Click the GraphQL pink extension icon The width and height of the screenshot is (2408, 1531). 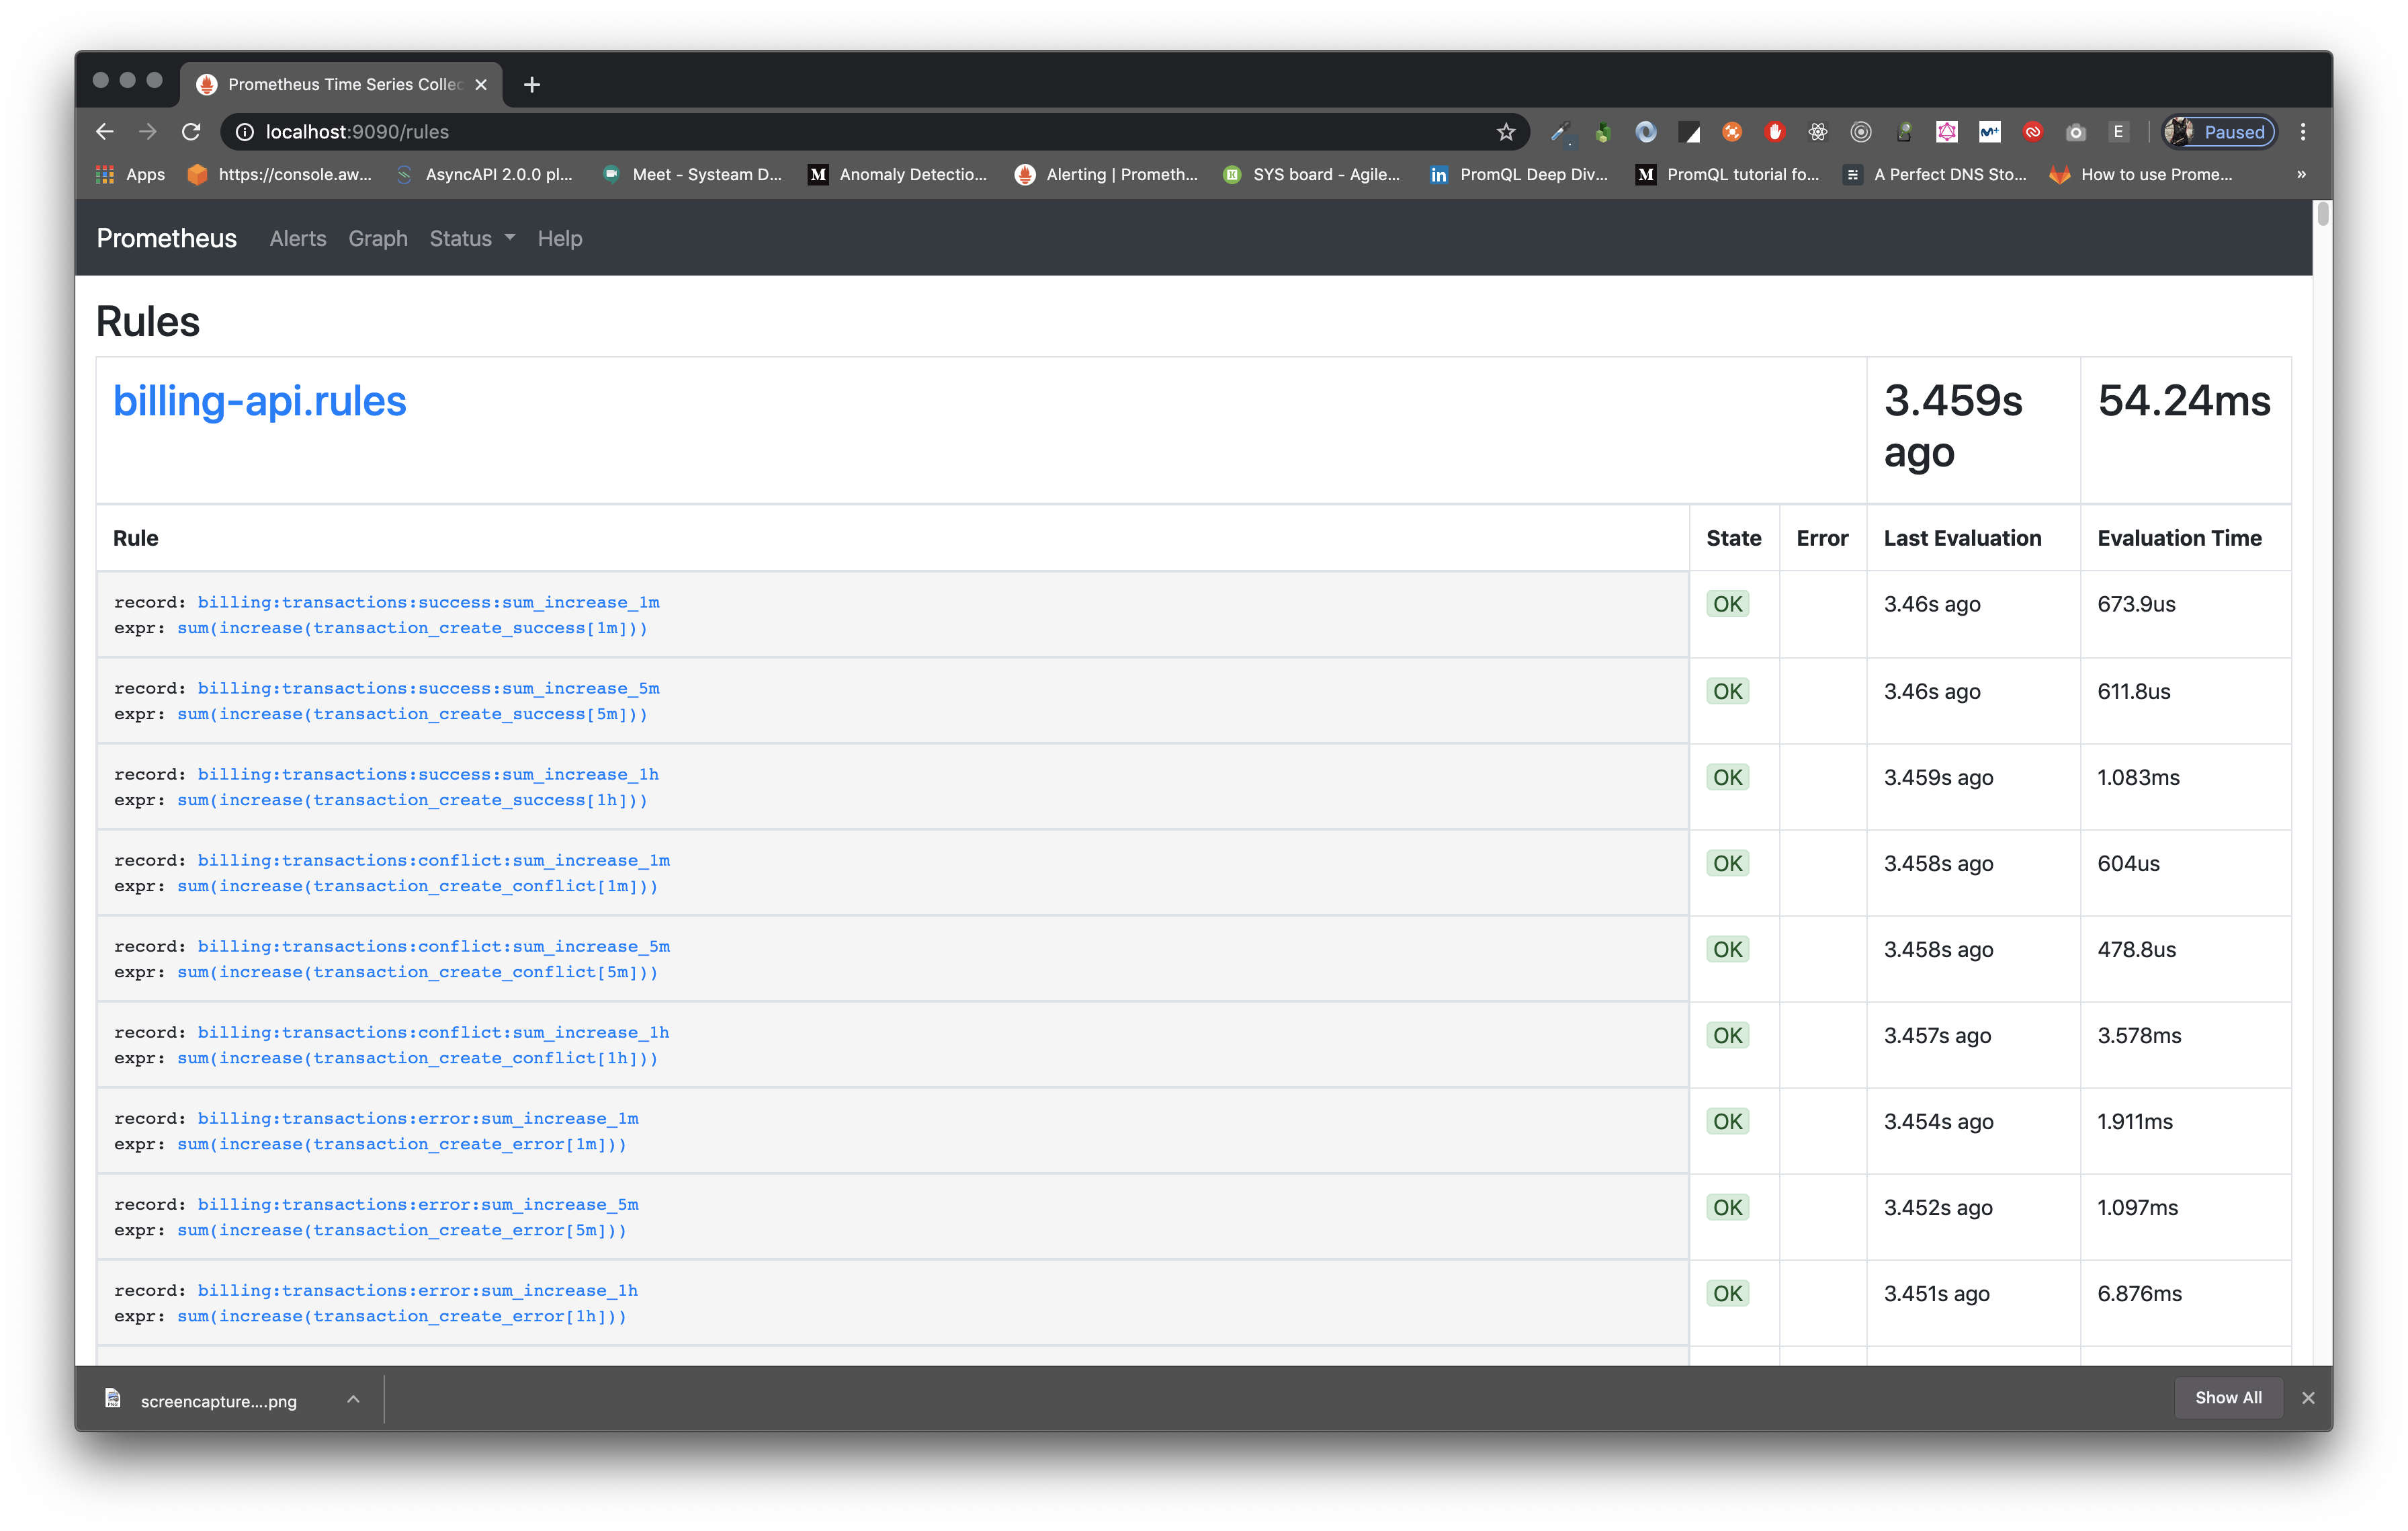point(1946,132)
